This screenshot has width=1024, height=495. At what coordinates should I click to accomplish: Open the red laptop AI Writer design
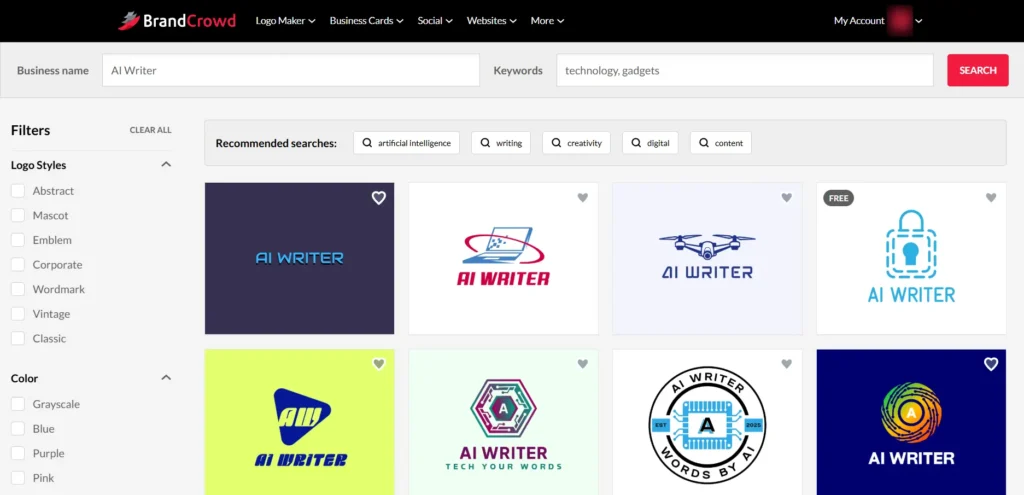pos(503,259)
